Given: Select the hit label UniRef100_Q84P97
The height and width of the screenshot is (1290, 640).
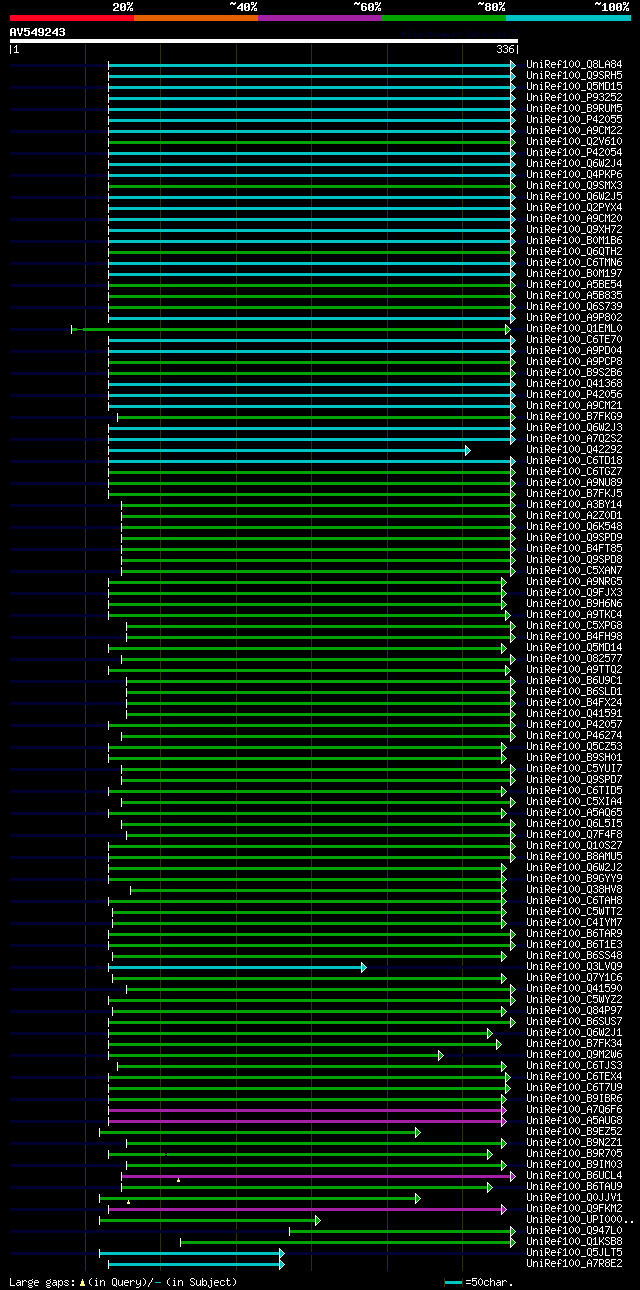Looking at the screenshot, I should (574, 1011).
